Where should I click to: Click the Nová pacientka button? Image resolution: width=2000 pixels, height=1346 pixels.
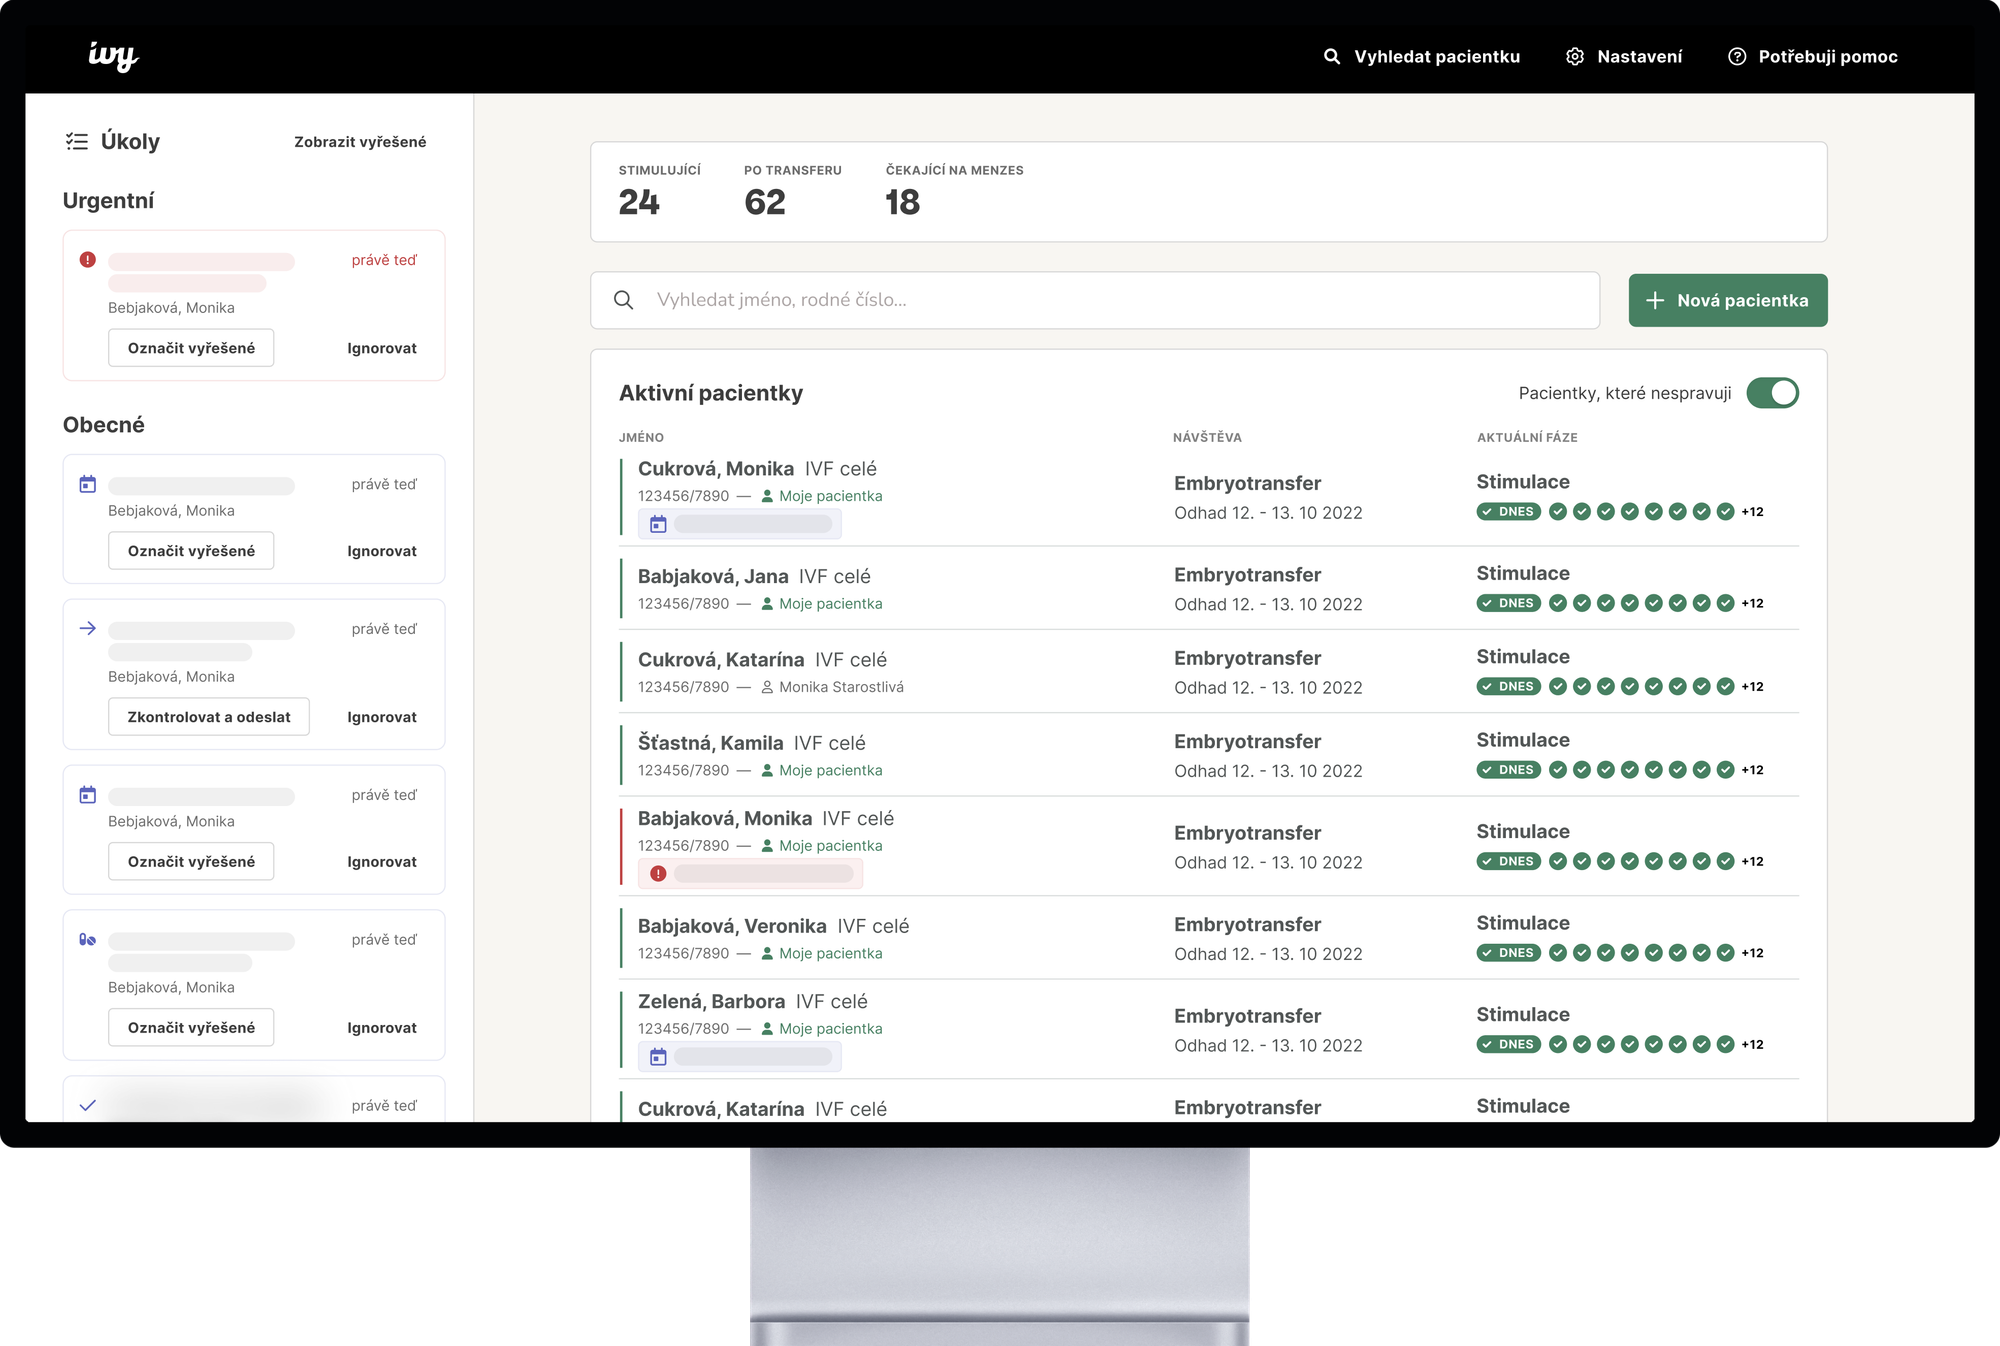coord(1727,300)
